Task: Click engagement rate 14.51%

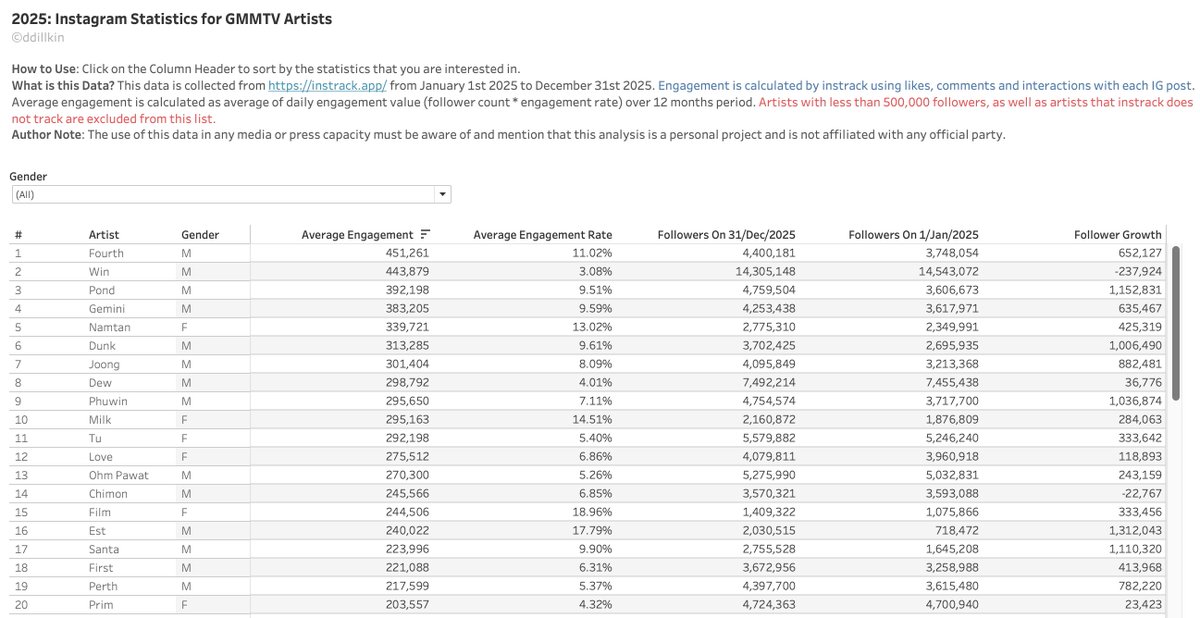Action: click(593, 420)
